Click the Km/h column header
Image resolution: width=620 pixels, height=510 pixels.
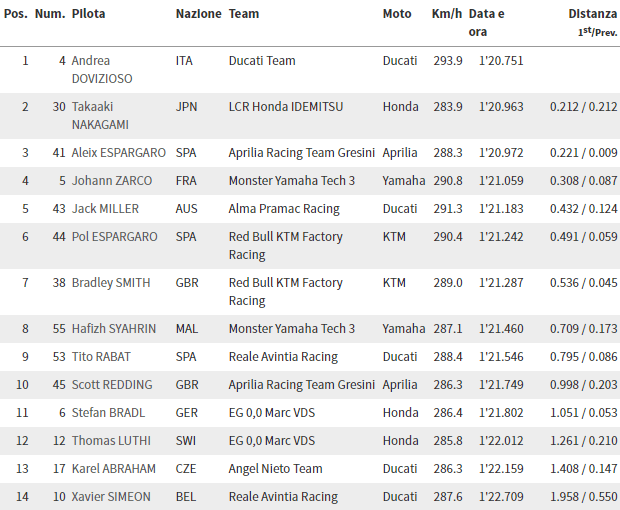446,14
